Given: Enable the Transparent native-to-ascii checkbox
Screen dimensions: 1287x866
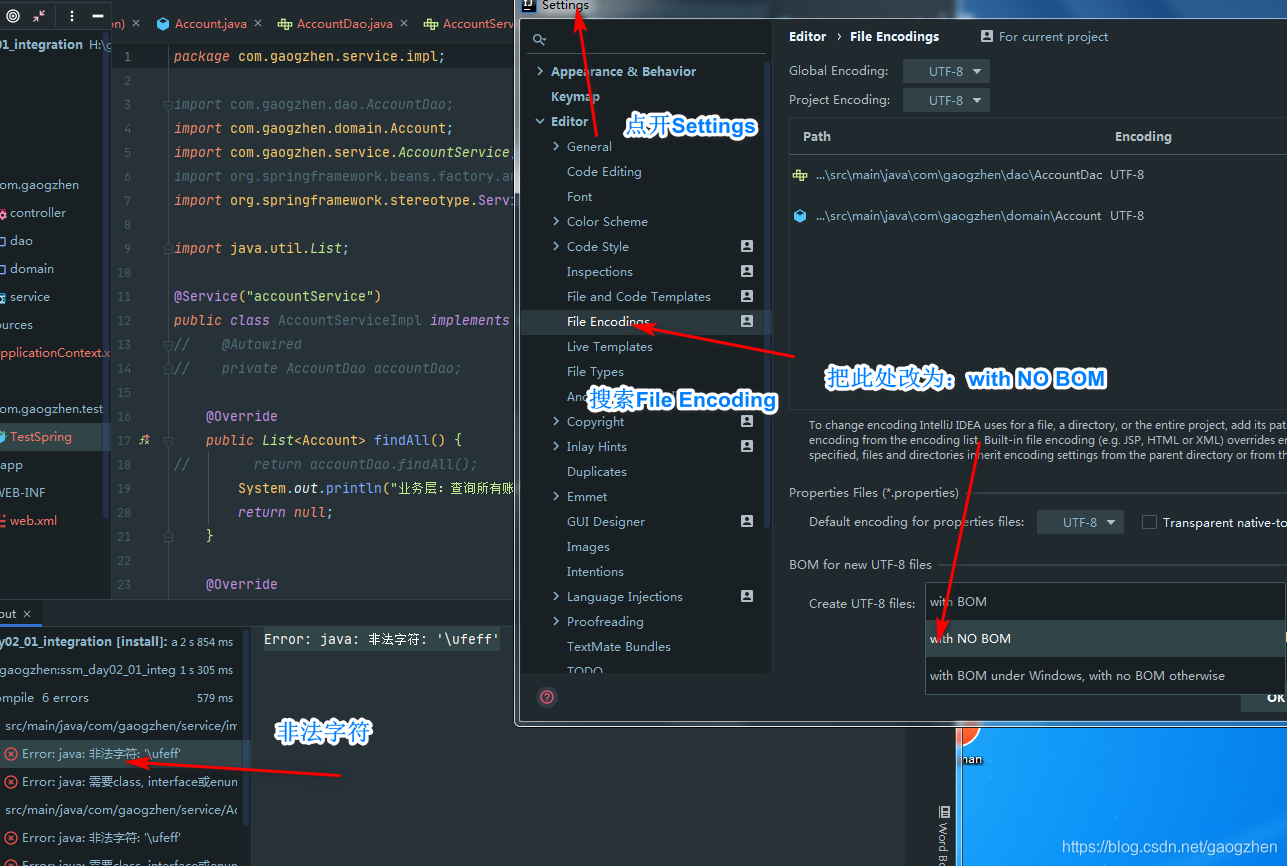Looking at the screenshot, I should point(1149,521).
